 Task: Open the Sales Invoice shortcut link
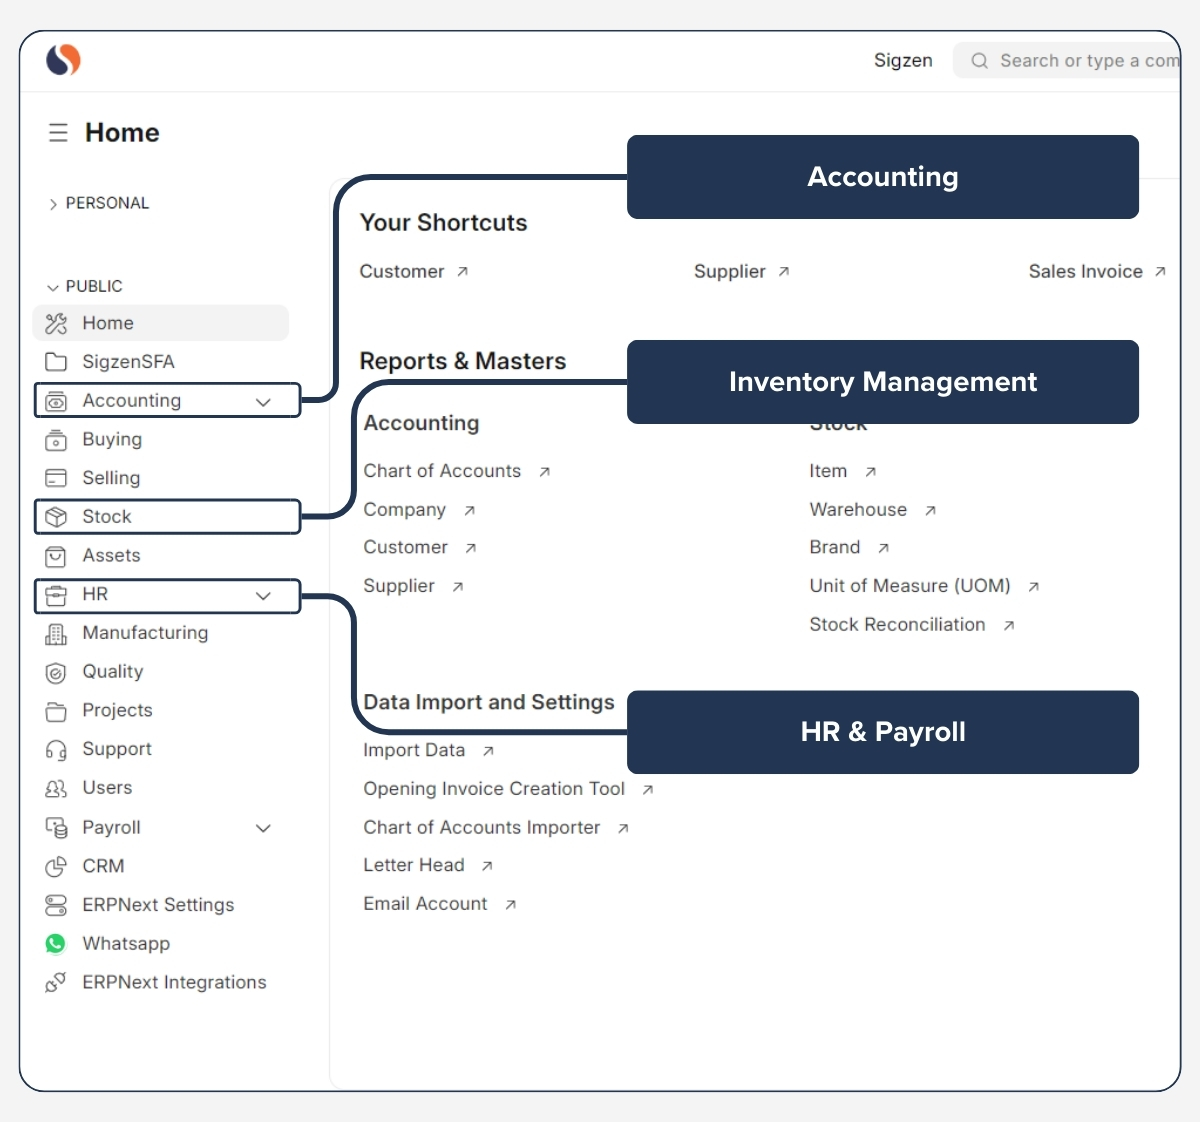pos(1086,271)
